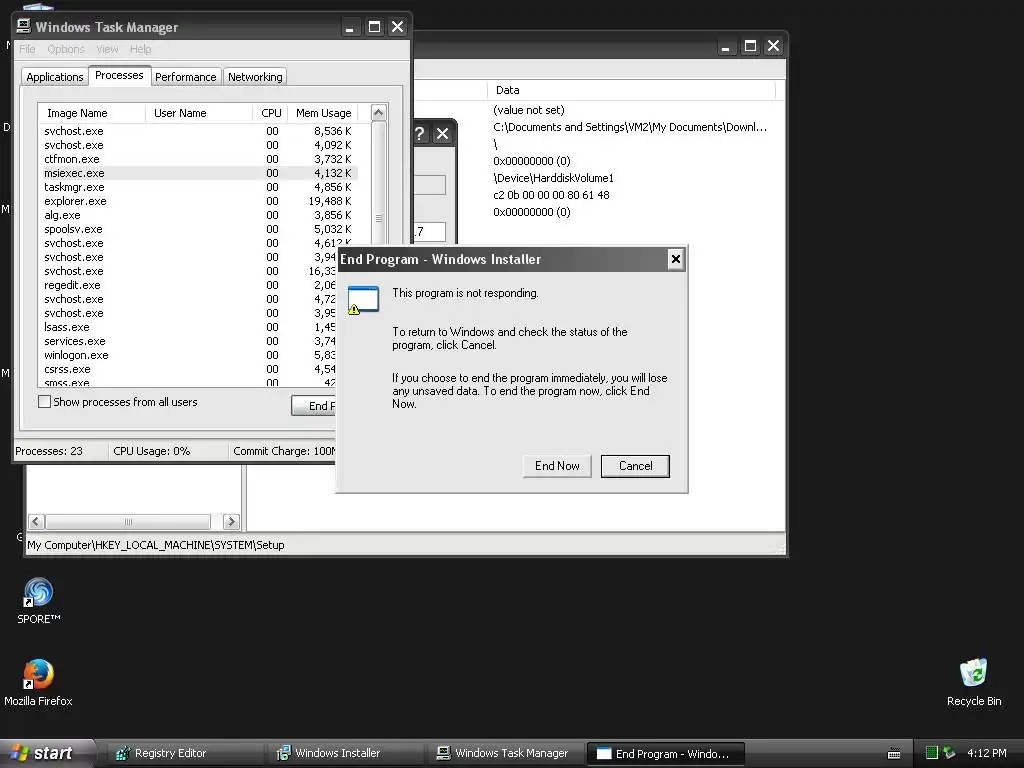Image resolution: width=1024 pixels, height=768 pixels.
Task: Select End Program taskbar button
Action: [665, 754]
